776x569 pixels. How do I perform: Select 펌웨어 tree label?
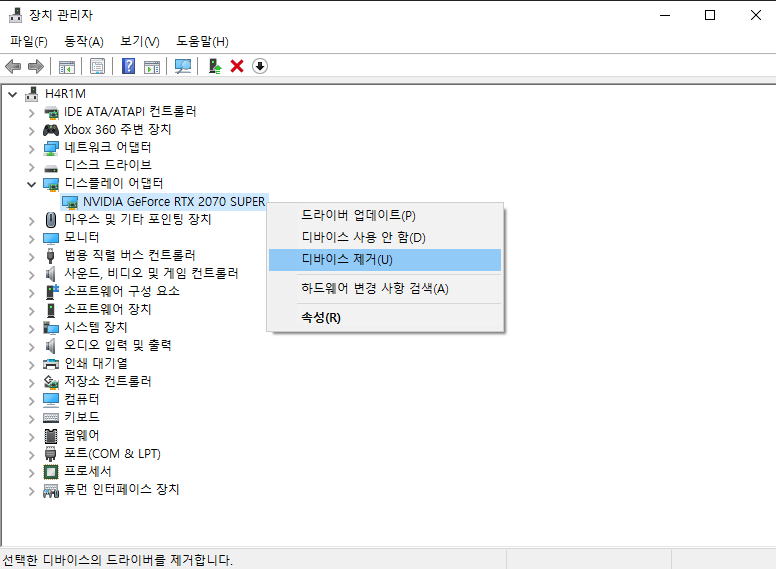pyautogui.click(x=82, y=435)
